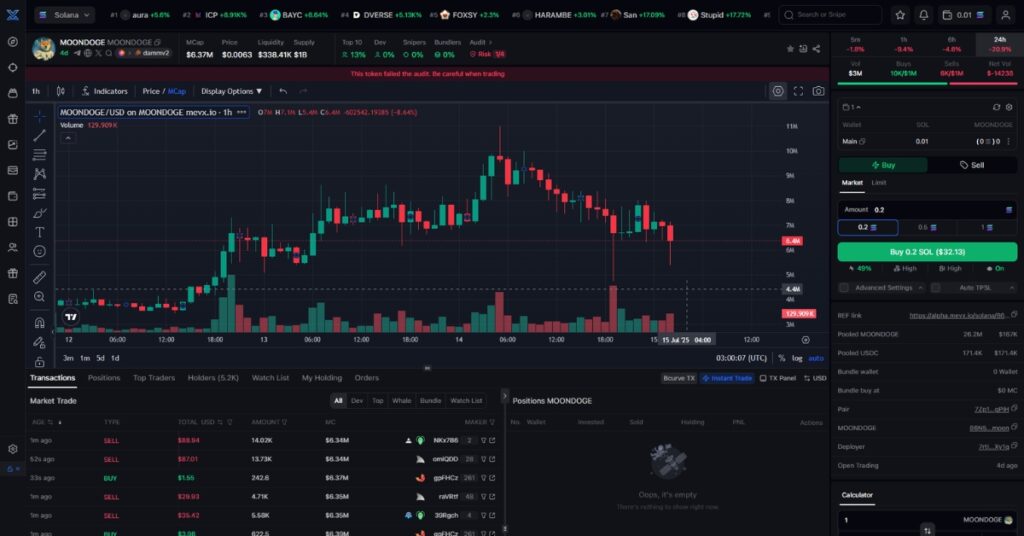Open the 1h chart interval selector
Image resolution: width=1024 pixels, height=536 pixels.
pyautogui.click(x=36, y=91)
